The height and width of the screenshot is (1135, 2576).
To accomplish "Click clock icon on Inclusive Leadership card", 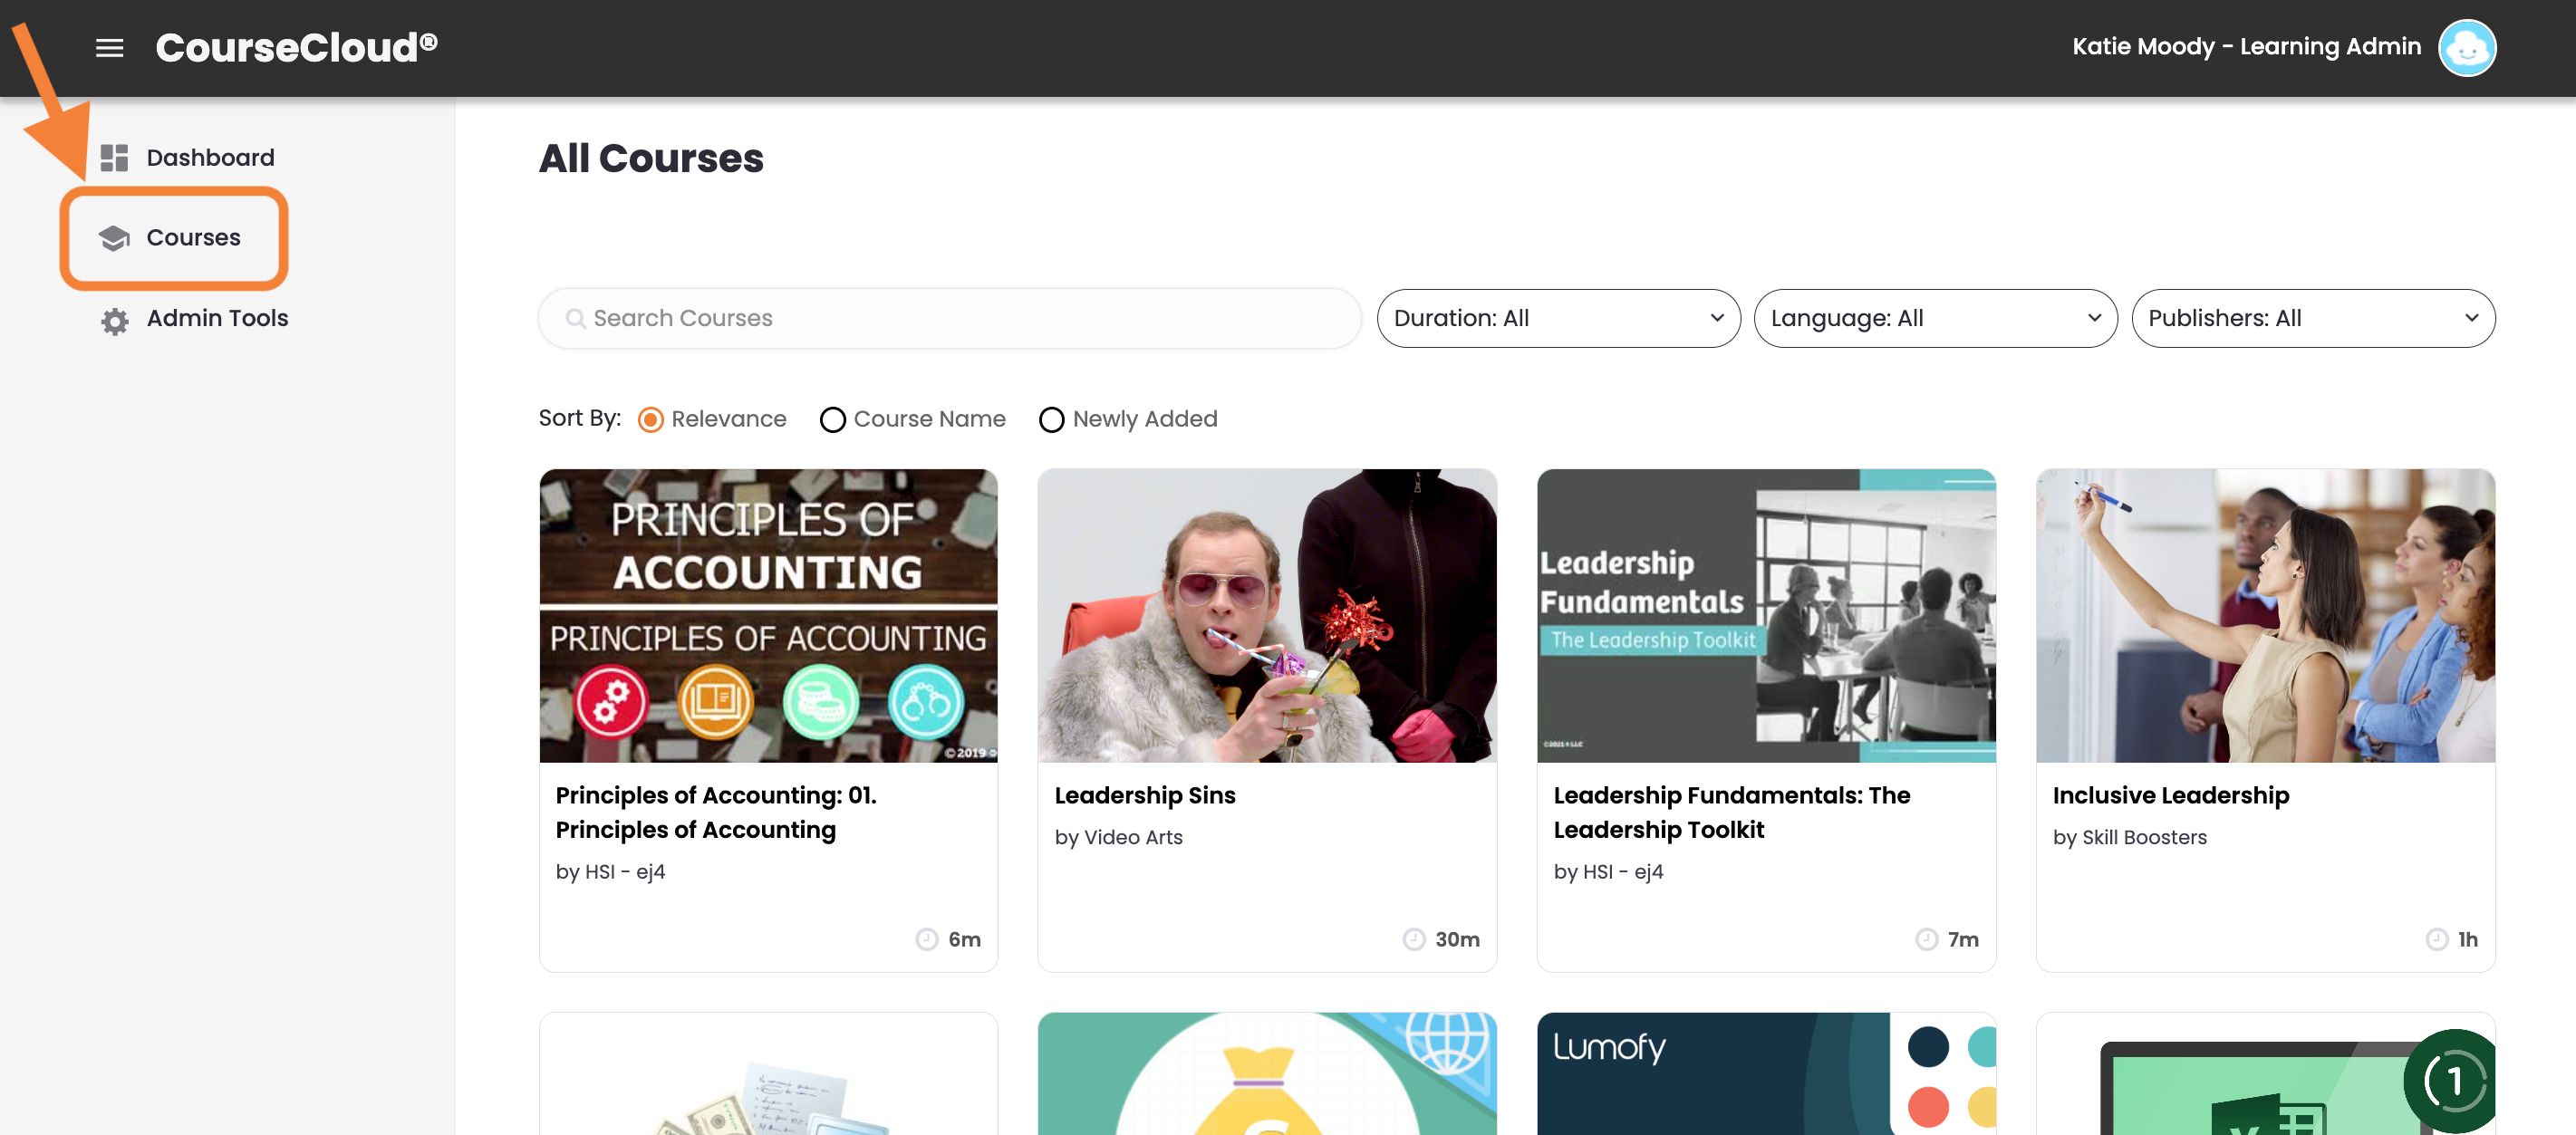I will pos(2436,939).
